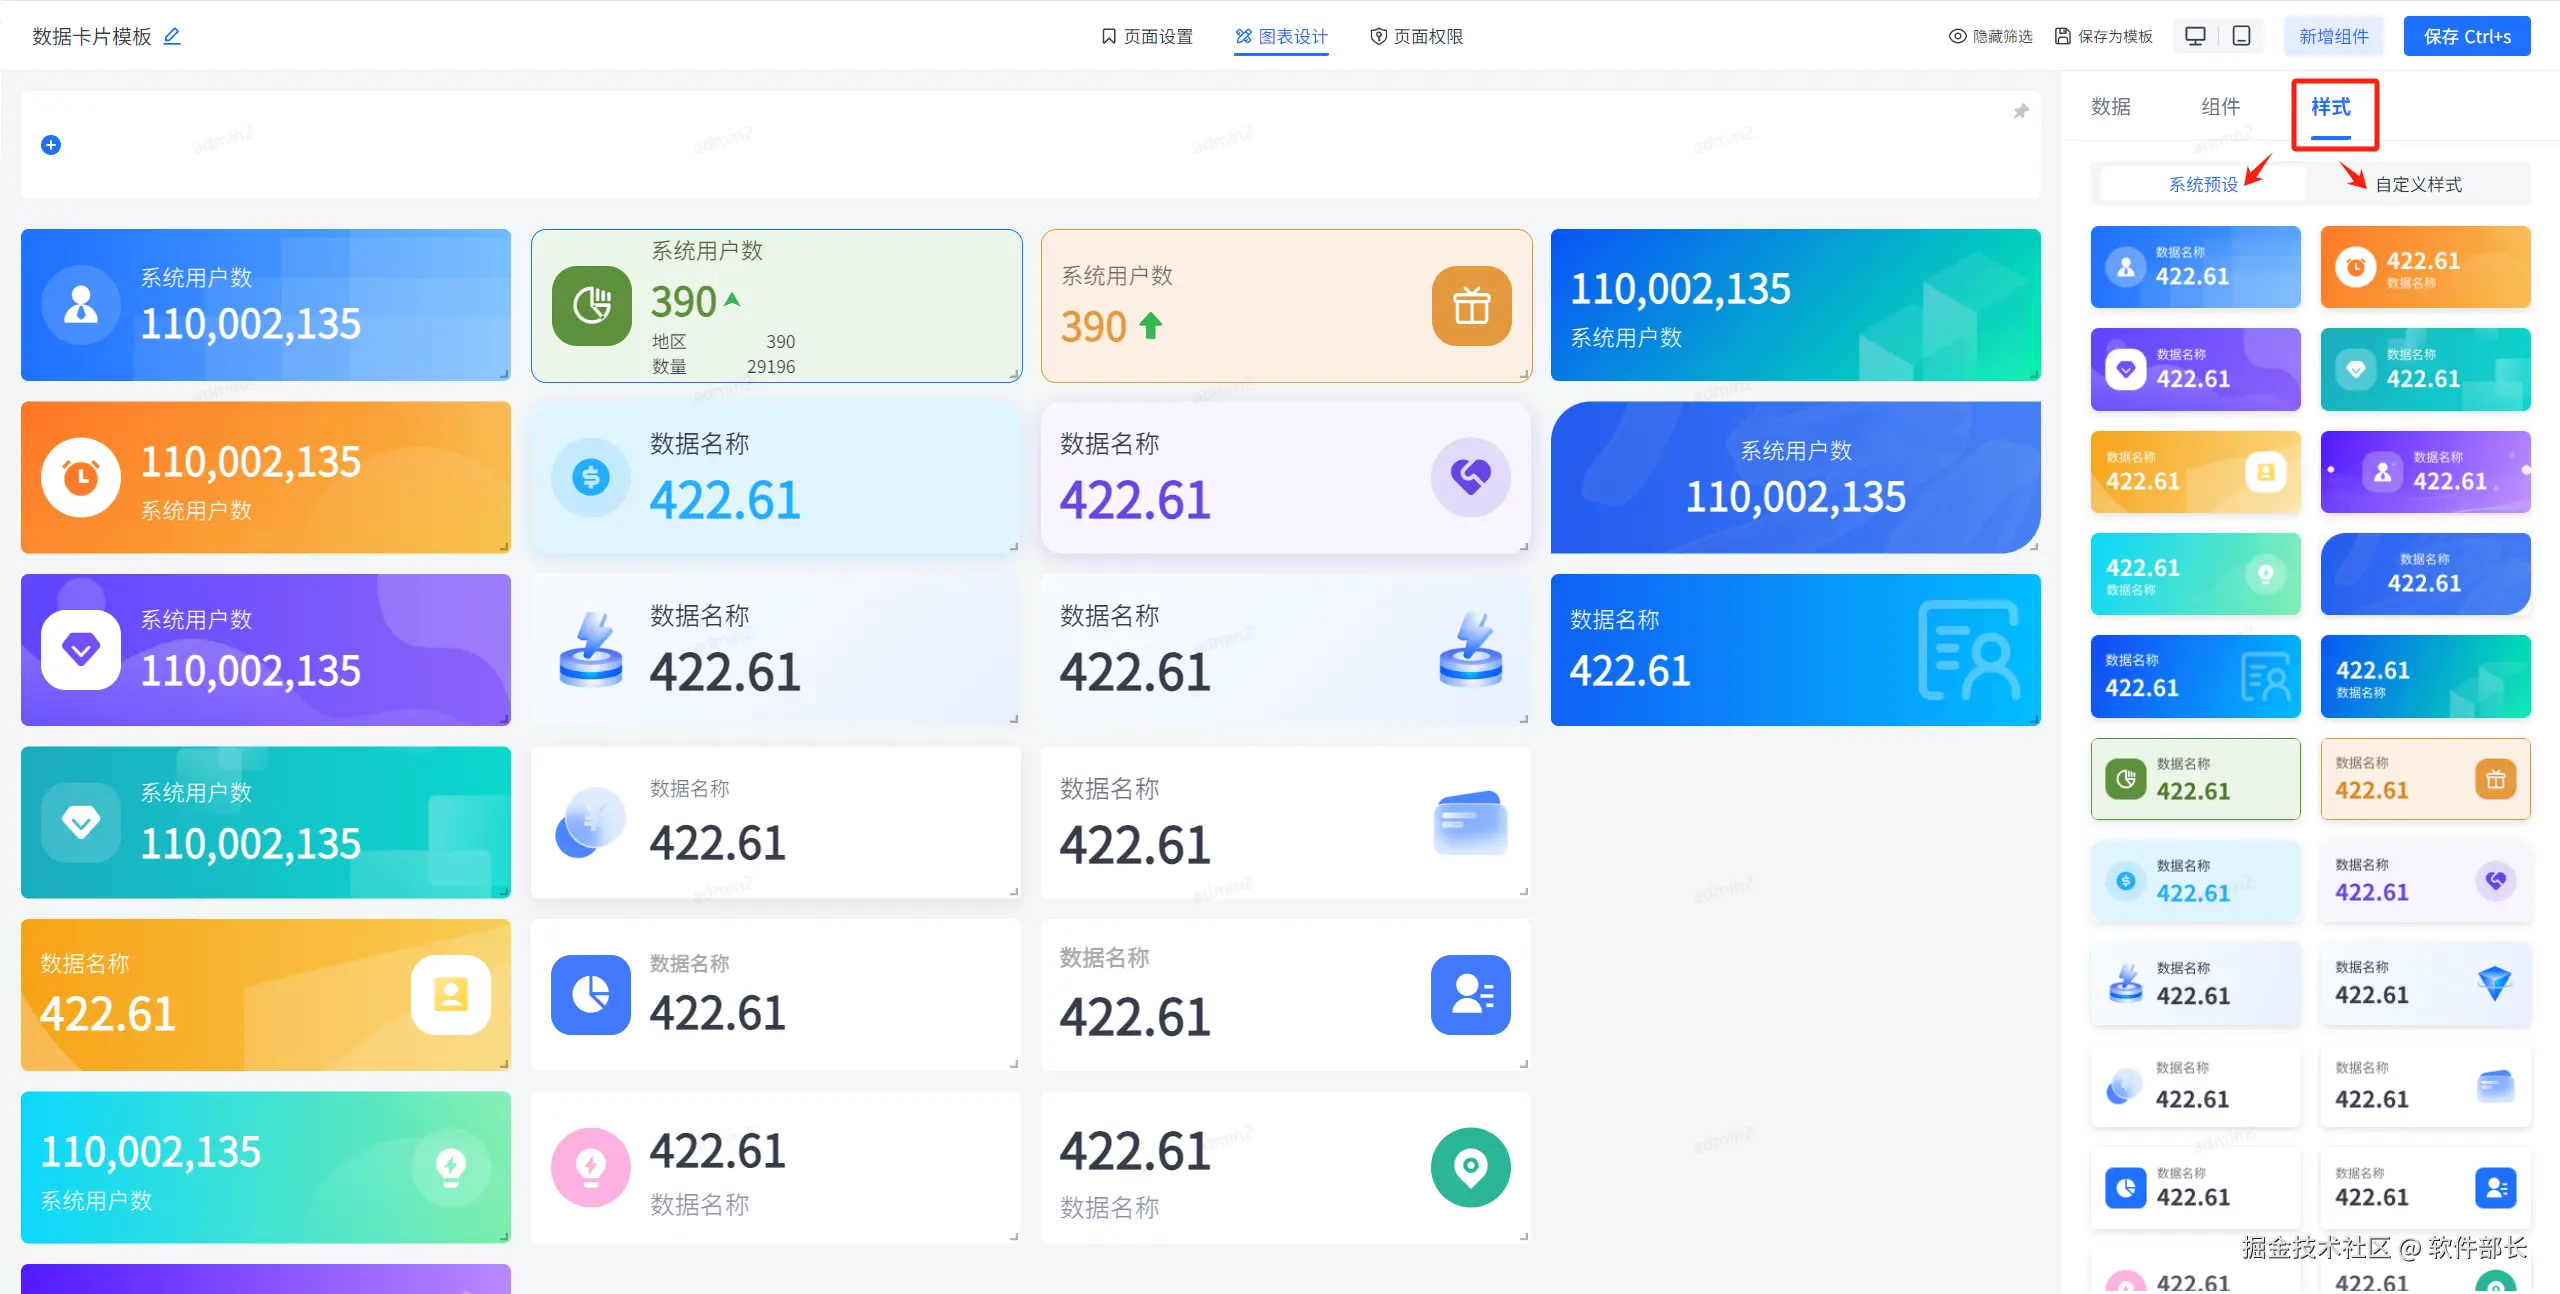Open the 页面权限 tab
The height and width of the screenshot is (1294, 2560).
1416,36
